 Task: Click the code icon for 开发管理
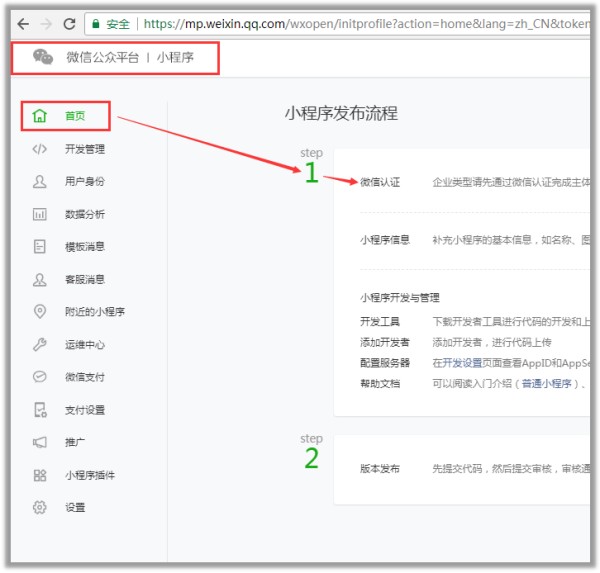point(40,149)
